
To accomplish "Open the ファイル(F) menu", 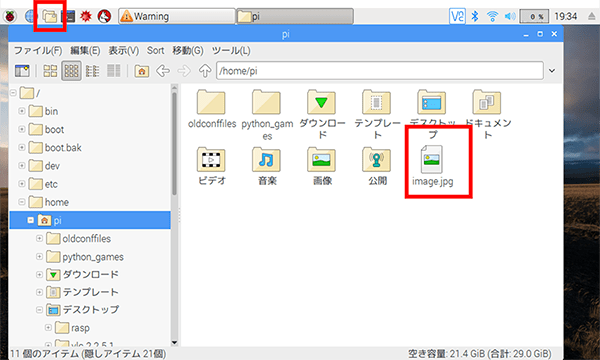I will point(38,50).
